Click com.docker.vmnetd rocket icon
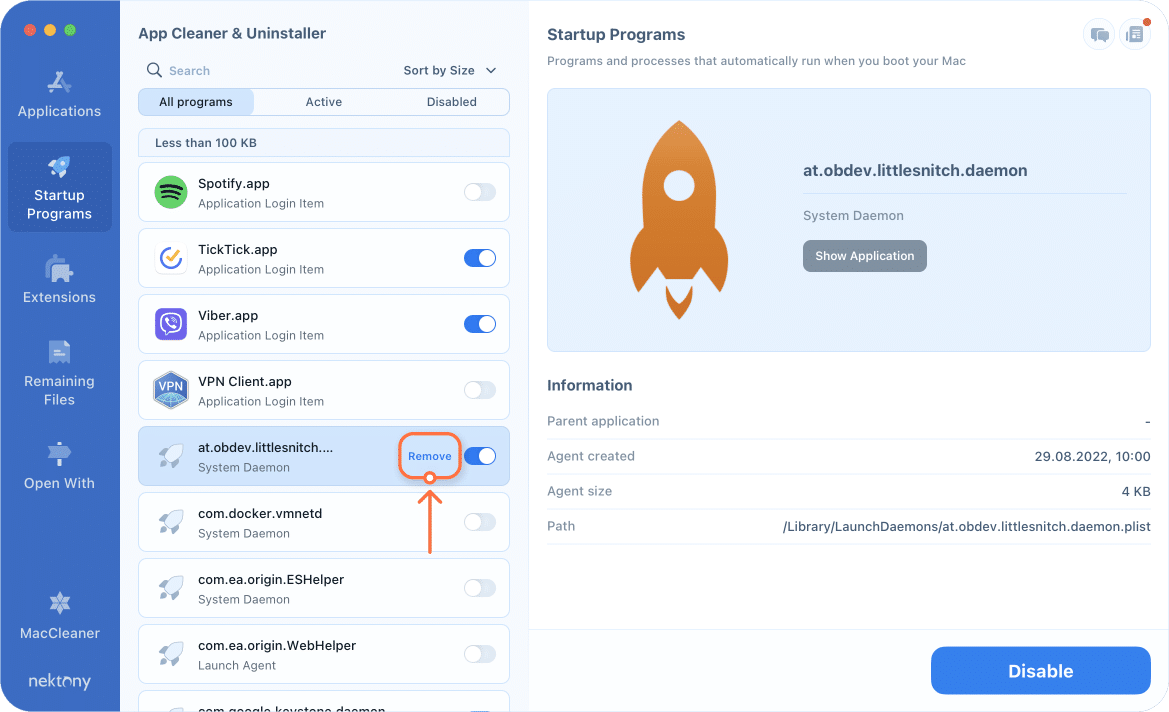Viewport: 1169px width, 712px height. [171, 522]
